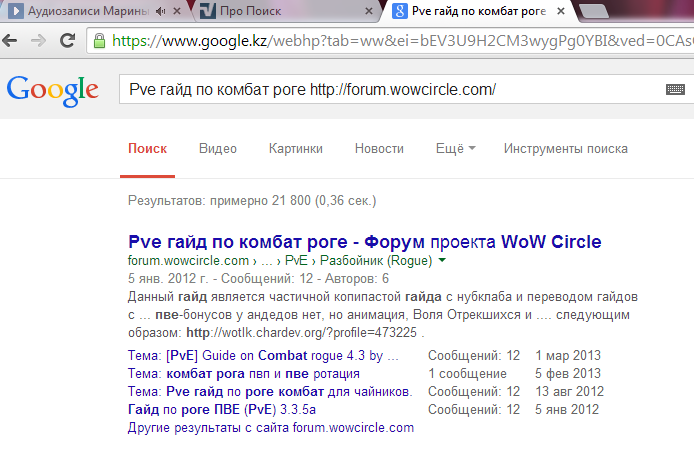Image resolution: width=694 pixels, height=463 pixels.
Task: Click the 1 сообщение text
Action: tap(467, 374)
